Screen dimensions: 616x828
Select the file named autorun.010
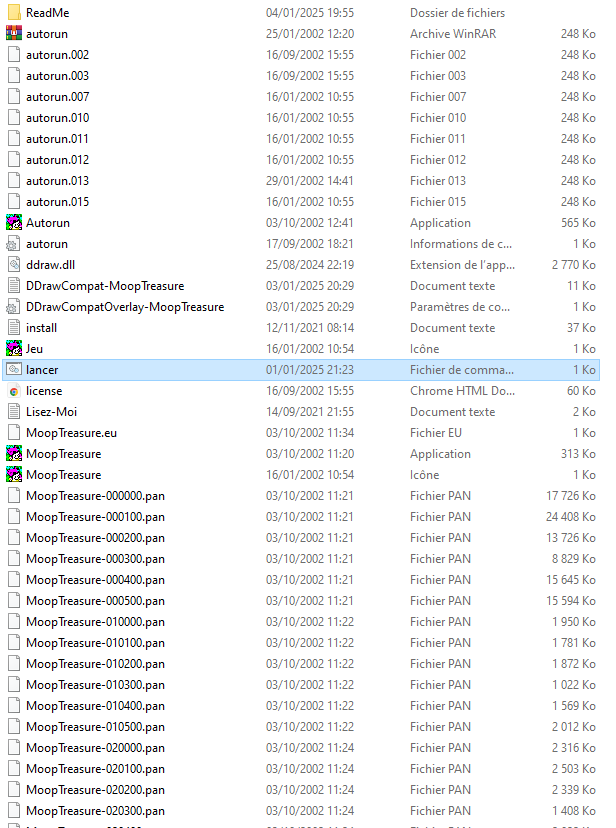pyautogui.click(x=58, y=118)
